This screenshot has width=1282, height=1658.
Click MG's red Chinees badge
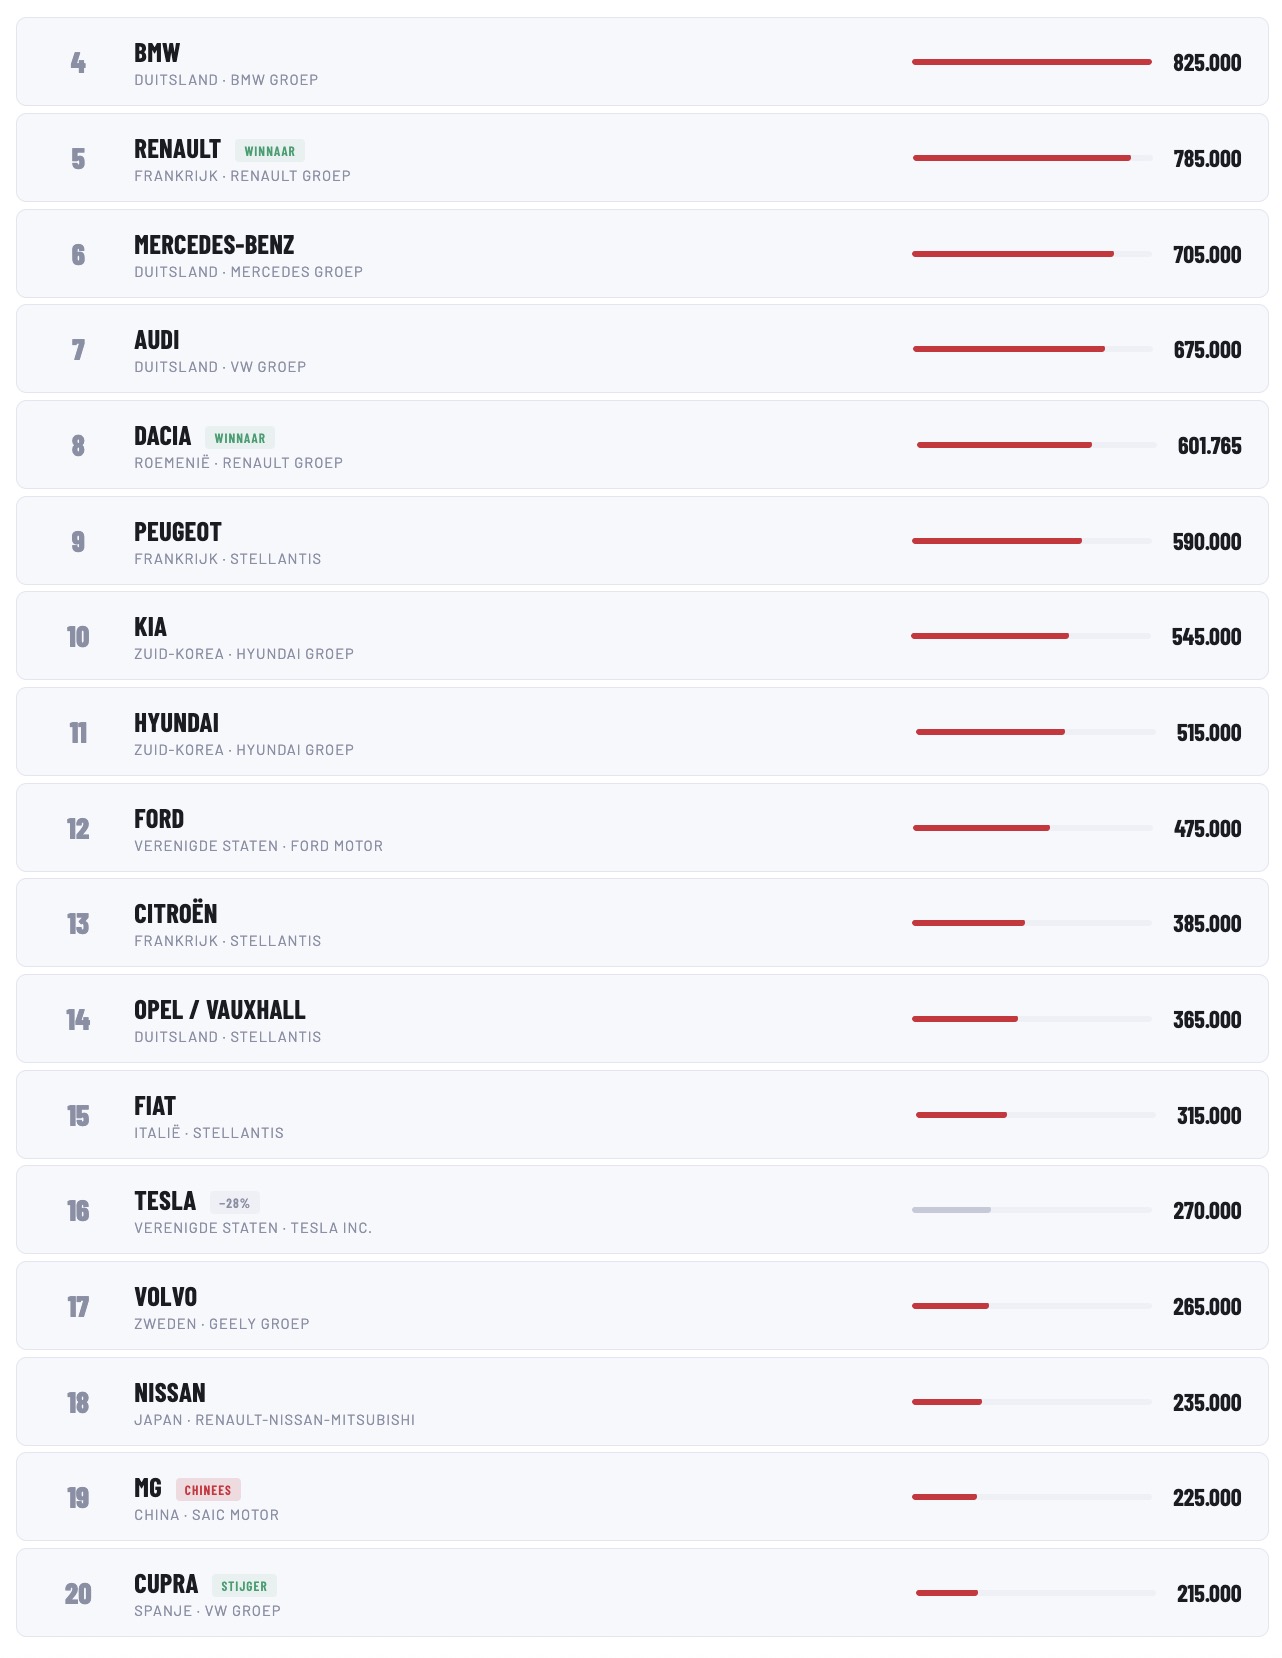[x=208, y=1490]
